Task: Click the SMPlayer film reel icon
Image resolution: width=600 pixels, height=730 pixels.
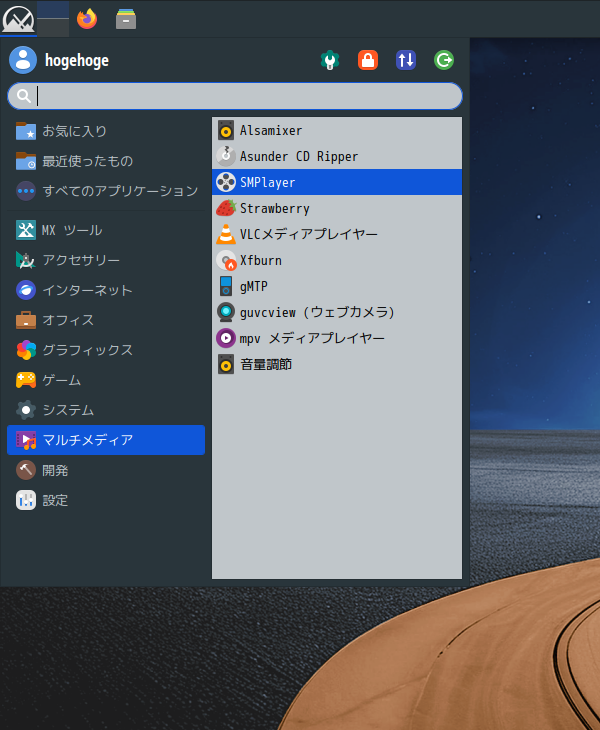Action: point(226,182)
